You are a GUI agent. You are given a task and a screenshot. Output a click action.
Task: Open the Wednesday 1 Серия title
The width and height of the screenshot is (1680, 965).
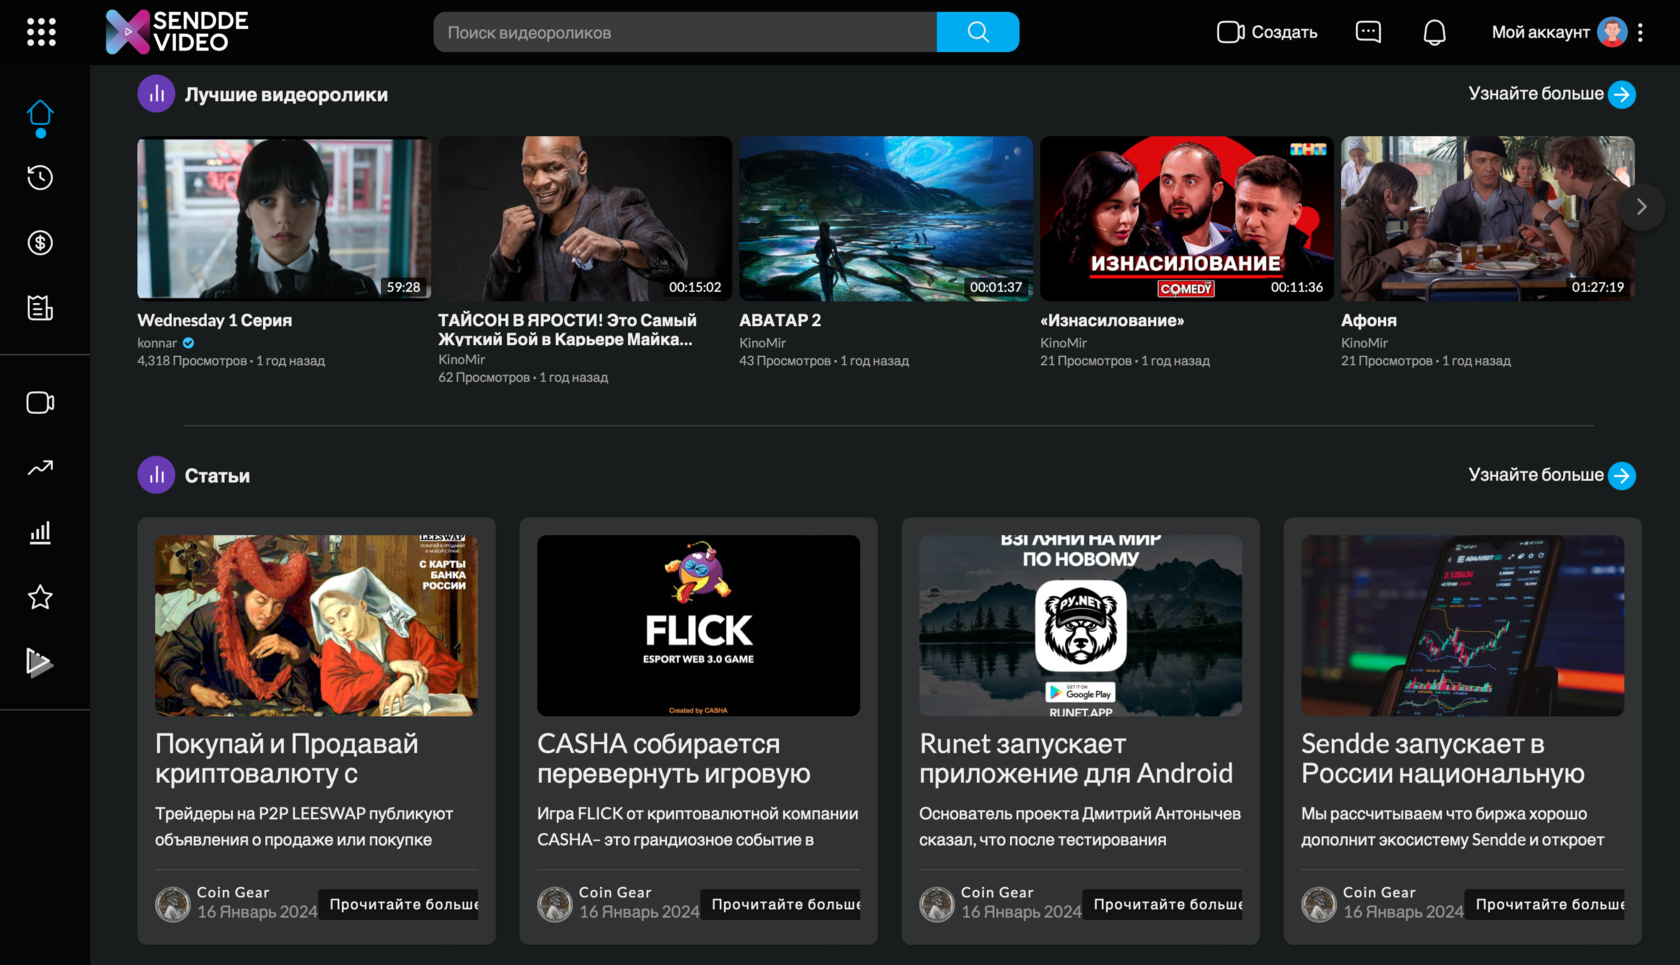click(x=214, y=321)
